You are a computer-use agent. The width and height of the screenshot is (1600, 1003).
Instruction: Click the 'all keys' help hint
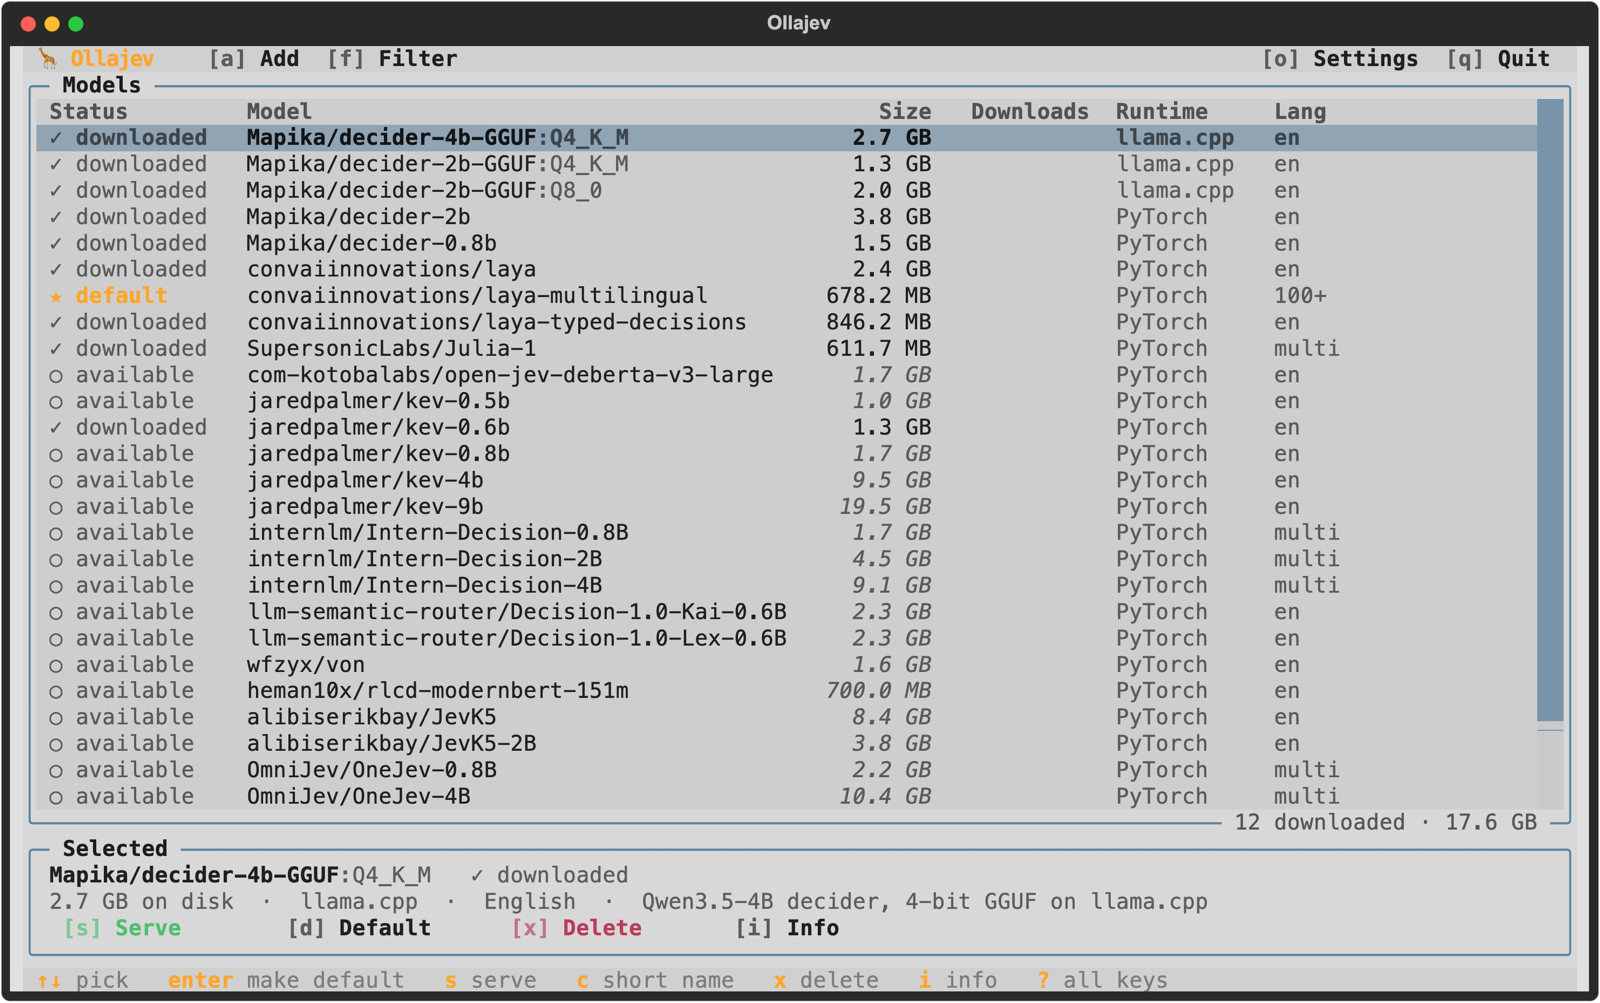click(1102, 981)
